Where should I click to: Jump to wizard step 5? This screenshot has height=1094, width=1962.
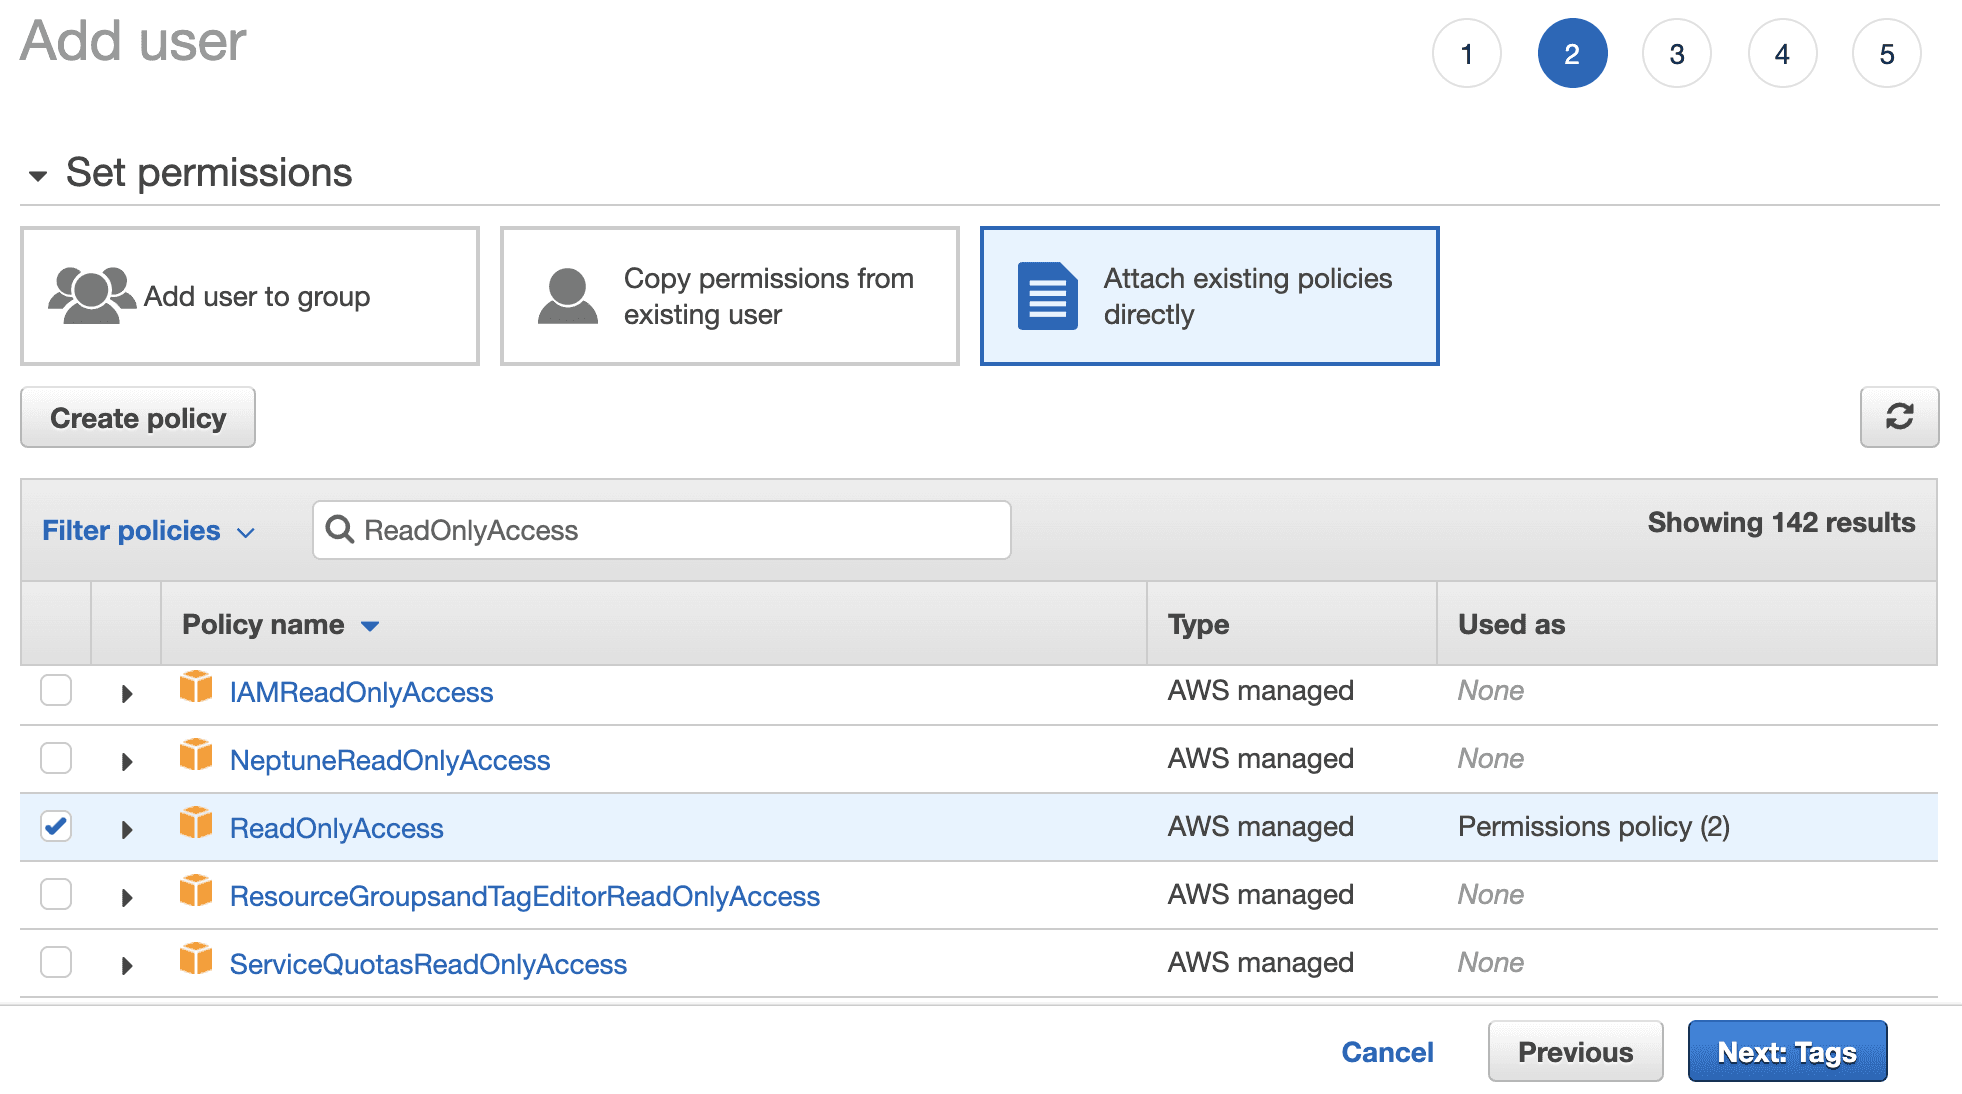click(1887, 53)
